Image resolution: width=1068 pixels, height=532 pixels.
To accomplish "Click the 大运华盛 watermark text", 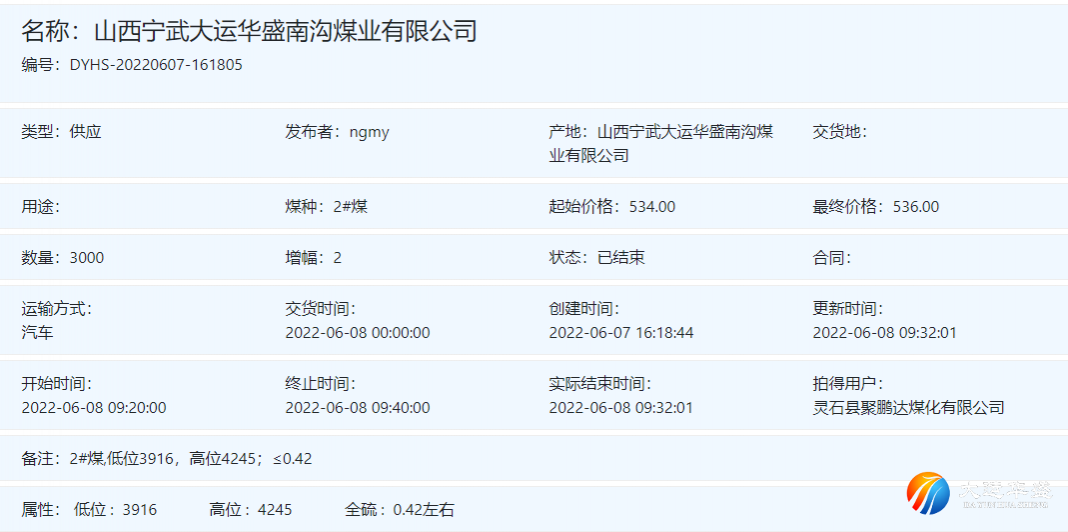I will click(x=1004, y=492).
